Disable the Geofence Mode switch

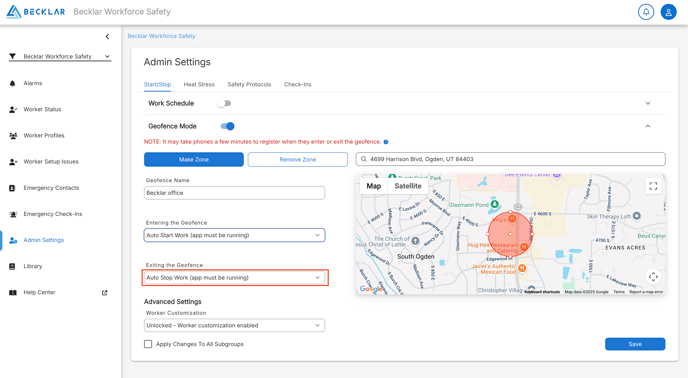[227, 126]
